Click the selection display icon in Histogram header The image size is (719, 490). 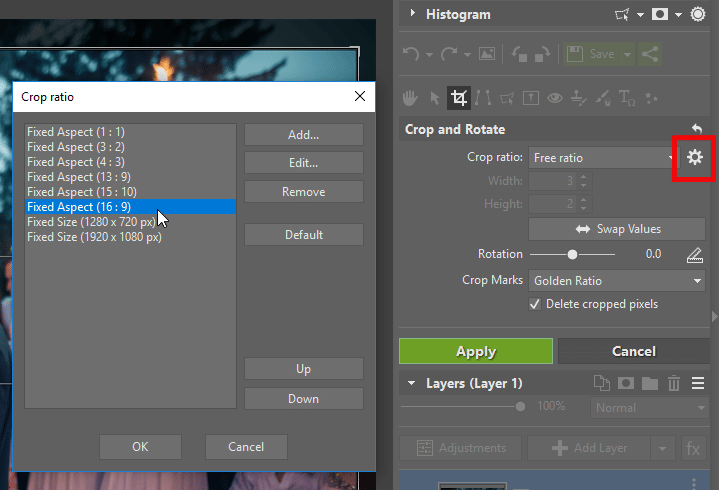click(622, 15)
